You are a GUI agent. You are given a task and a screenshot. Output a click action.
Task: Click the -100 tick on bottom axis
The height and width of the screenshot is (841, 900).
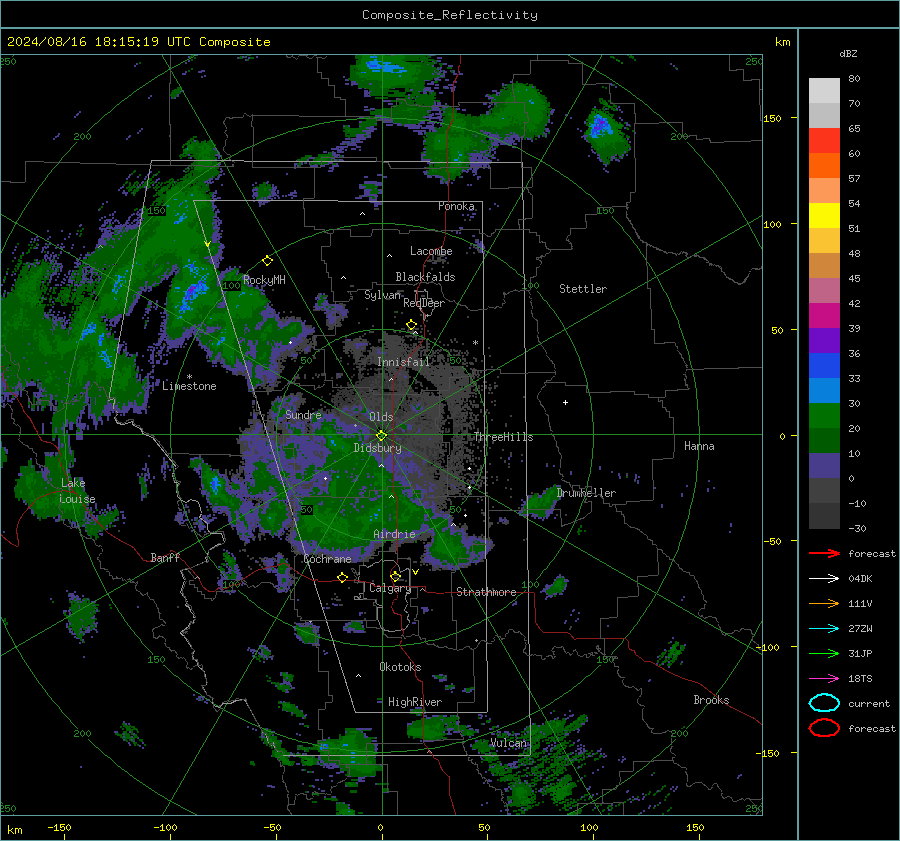[165, 828]
